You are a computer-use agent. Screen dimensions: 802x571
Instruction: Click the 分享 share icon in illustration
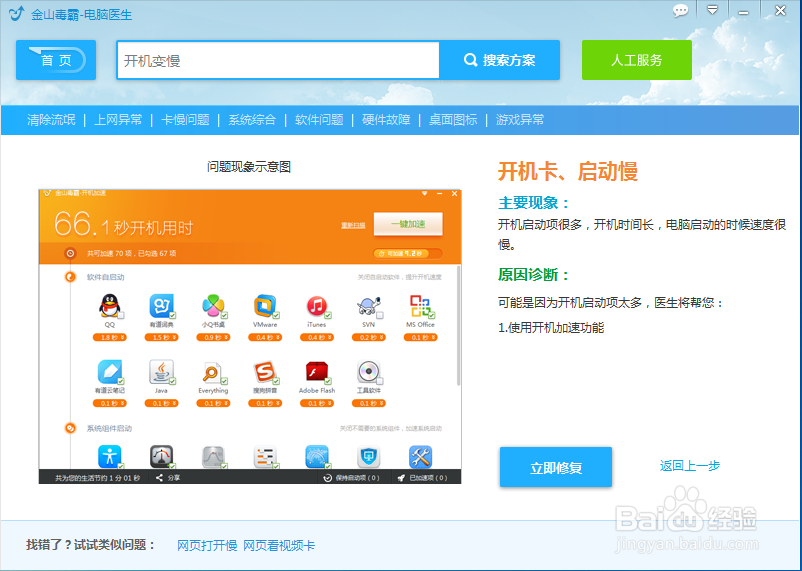[x=160, y=478]
